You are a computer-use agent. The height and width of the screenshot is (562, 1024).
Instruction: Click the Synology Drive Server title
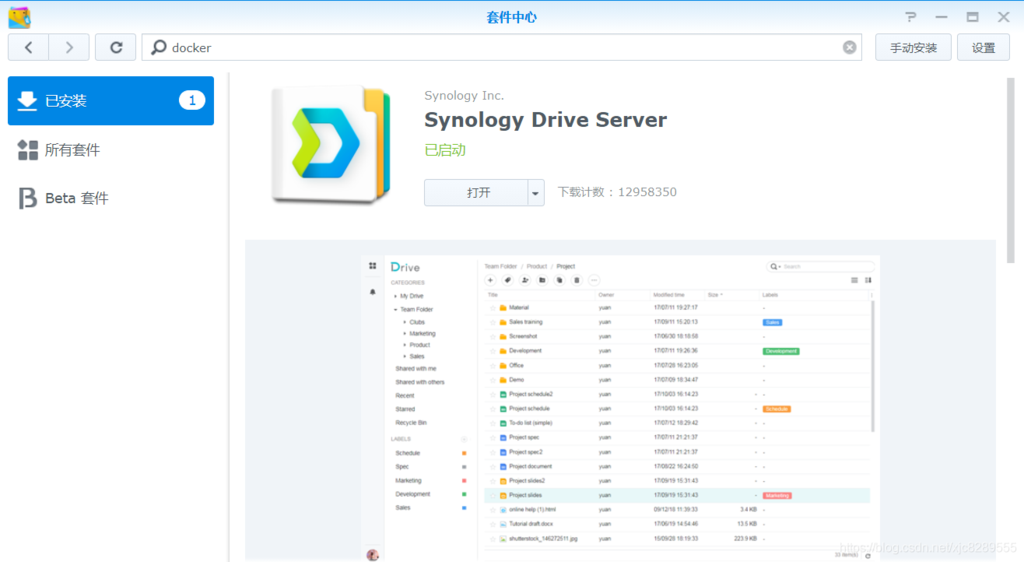545,120
